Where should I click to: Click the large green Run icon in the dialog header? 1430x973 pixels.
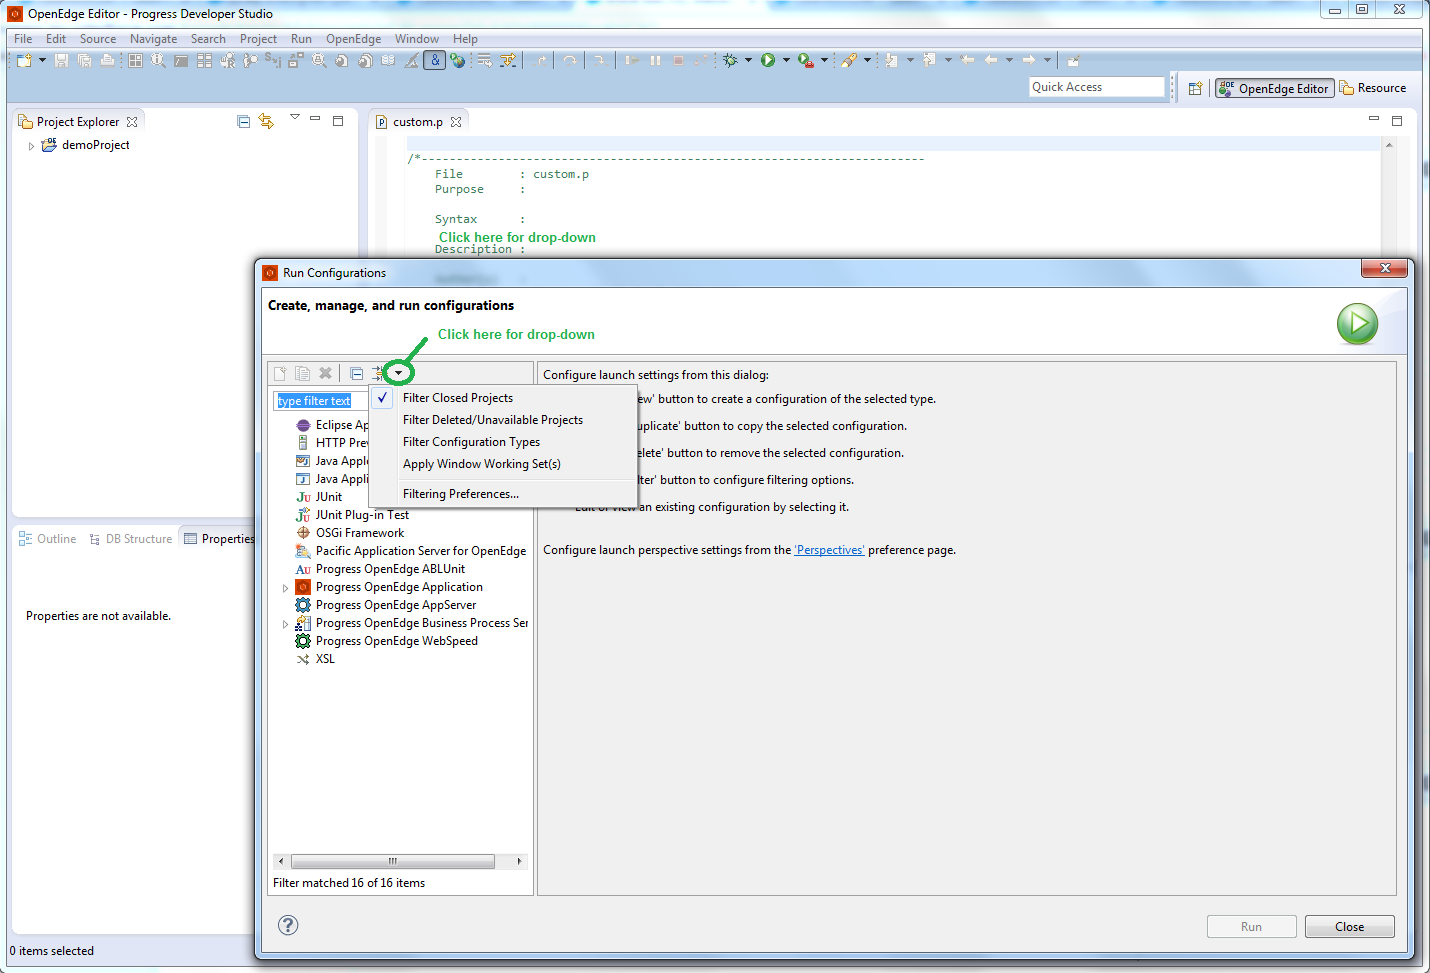(1357, 324)
